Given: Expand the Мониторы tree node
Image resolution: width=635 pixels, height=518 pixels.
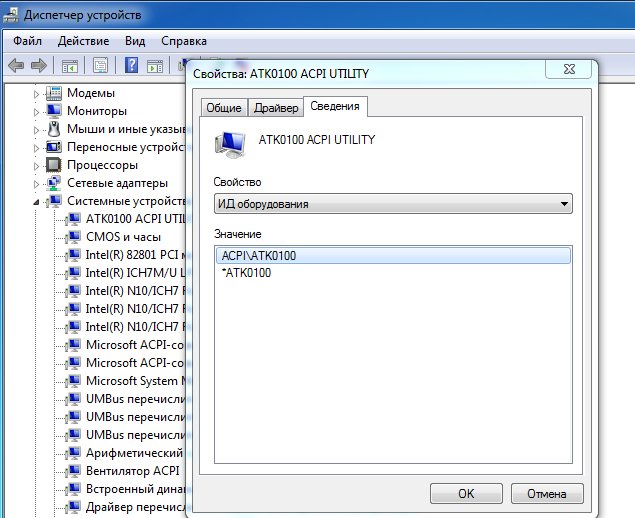Looking at the screenshot, I should [x=38, y=111].
